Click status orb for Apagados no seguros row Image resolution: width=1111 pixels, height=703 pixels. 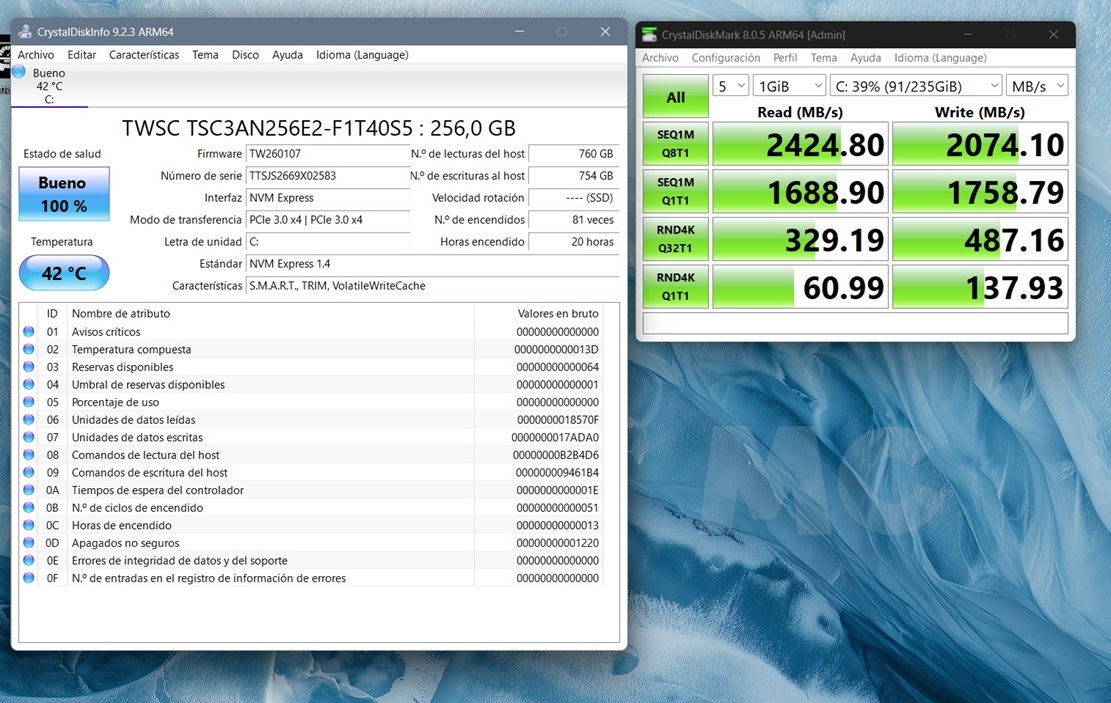[x=28, y=543]
